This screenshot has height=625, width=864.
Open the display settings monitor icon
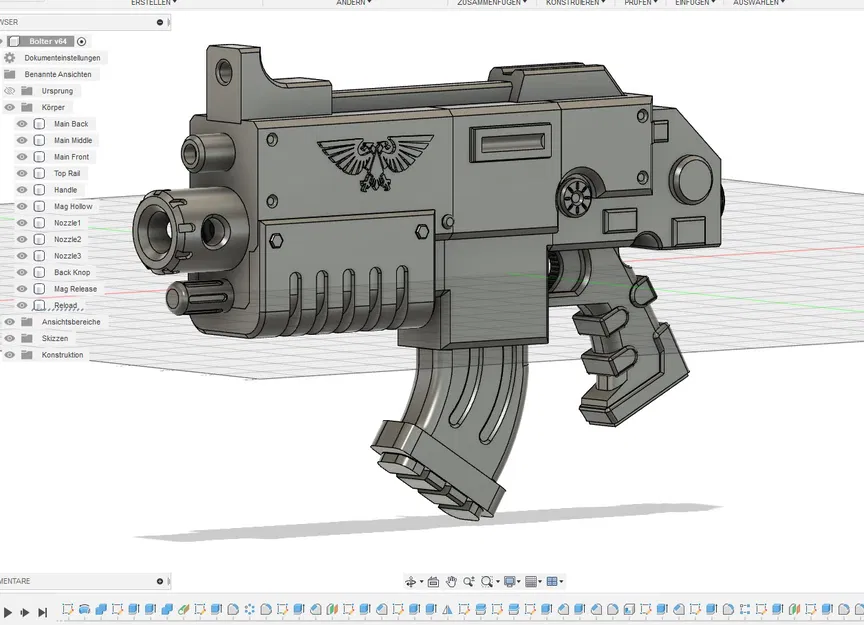pos(511,581)
